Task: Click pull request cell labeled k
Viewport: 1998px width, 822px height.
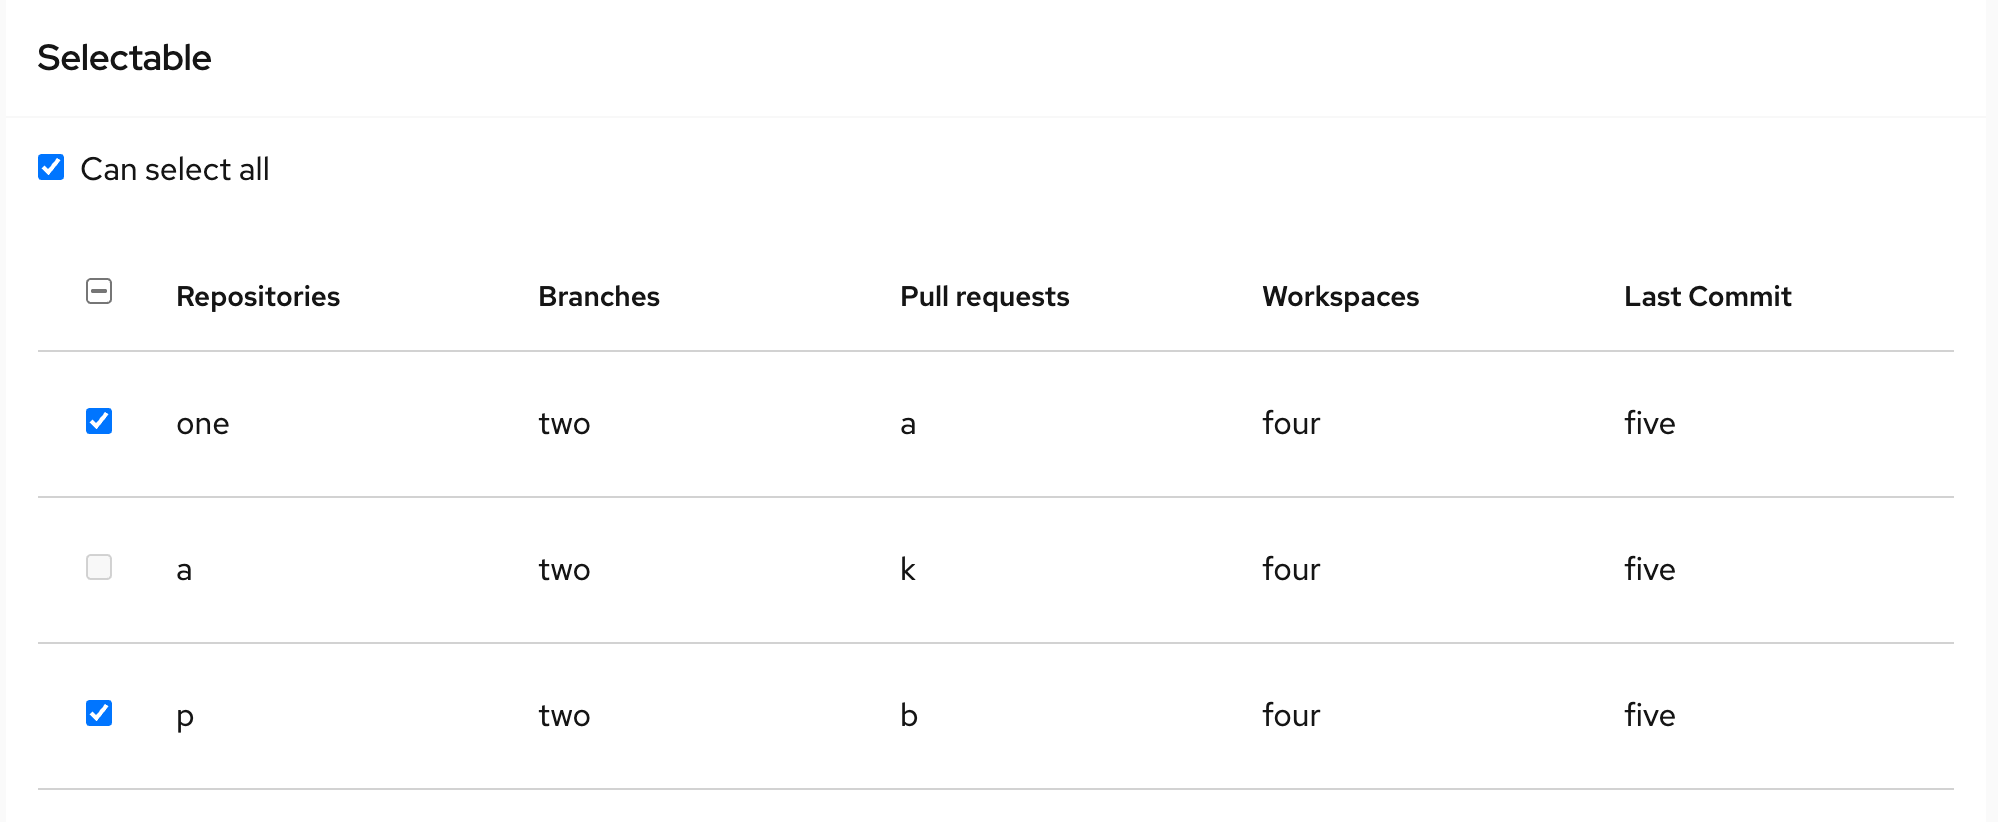Action: tap(908, 569)
